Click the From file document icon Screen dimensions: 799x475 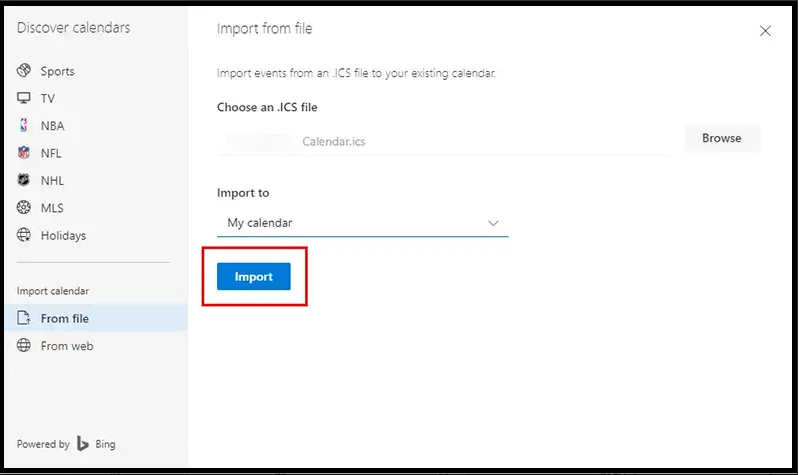pyautogui.click(x=24, y=318)
